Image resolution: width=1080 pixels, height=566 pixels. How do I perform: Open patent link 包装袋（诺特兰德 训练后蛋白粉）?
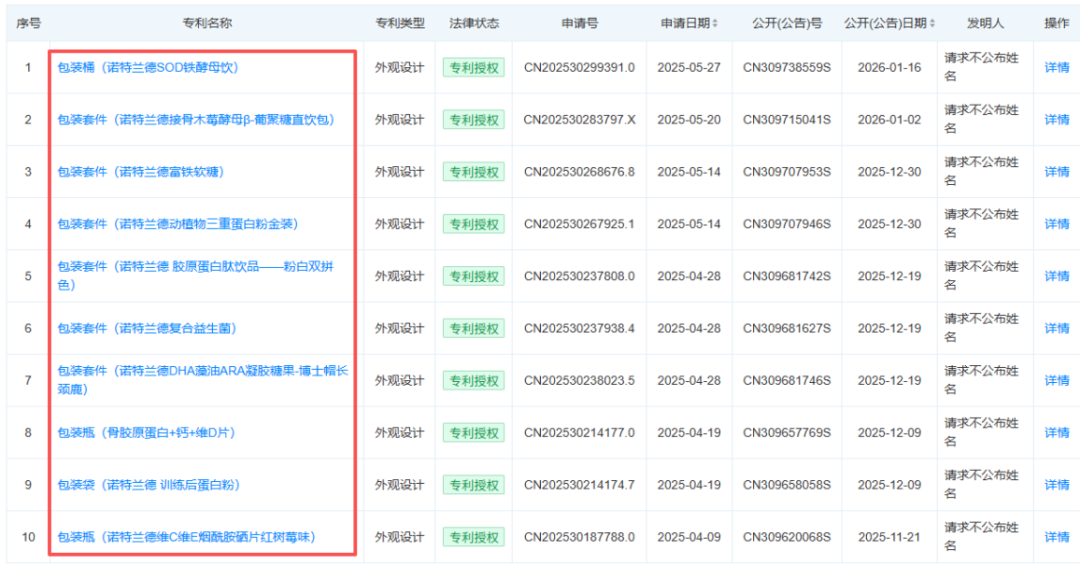coord(148,485)
